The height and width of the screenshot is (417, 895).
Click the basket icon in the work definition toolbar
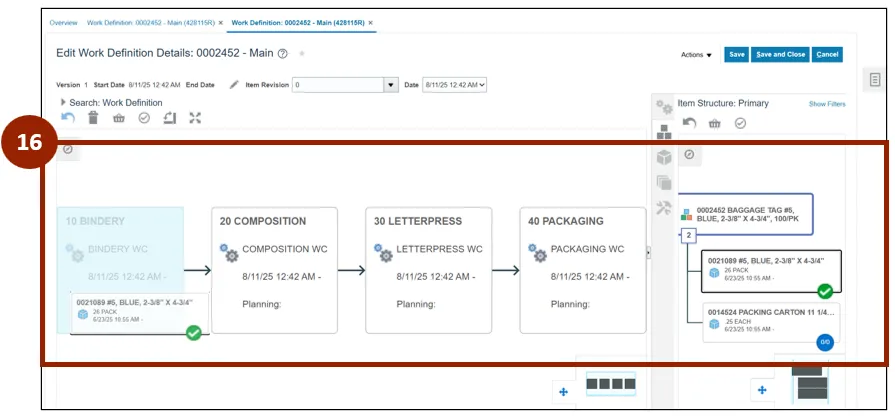pyautogui.click(x=119, y=118)
